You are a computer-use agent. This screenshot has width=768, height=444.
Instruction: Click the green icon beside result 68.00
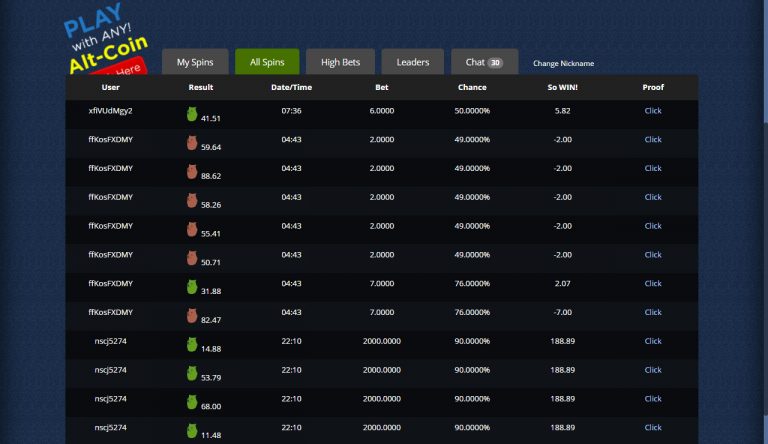coord(192,402)
